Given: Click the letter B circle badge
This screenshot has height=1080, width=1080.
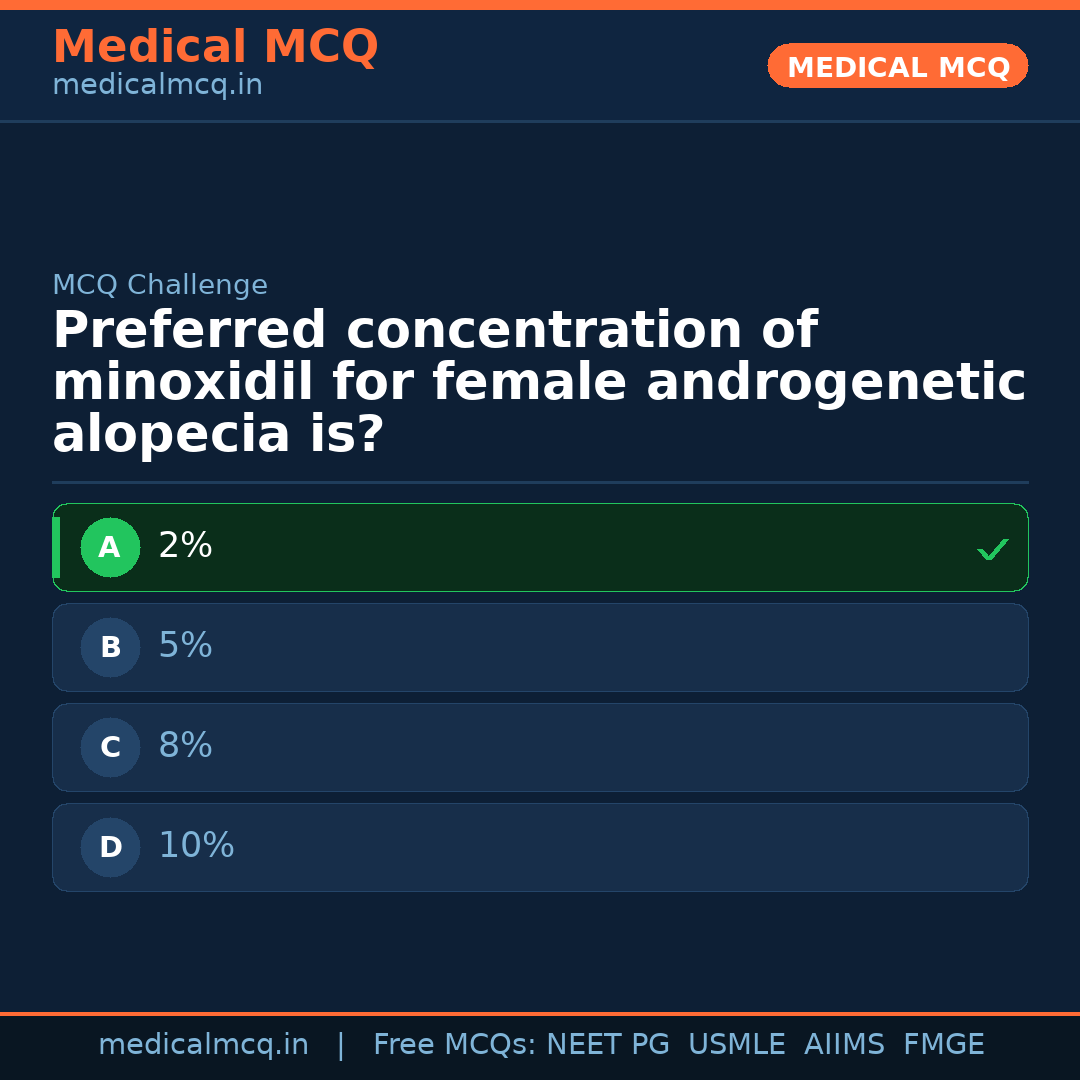Looking at the screenshot, I should coord(110,648).
